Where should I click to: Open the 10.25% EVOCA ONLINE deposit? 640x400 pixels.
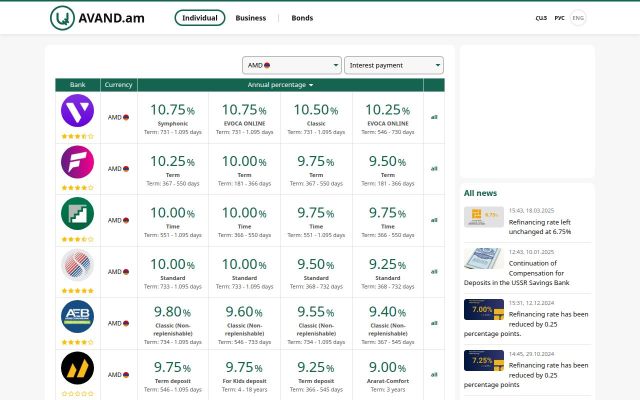point(388,118)
